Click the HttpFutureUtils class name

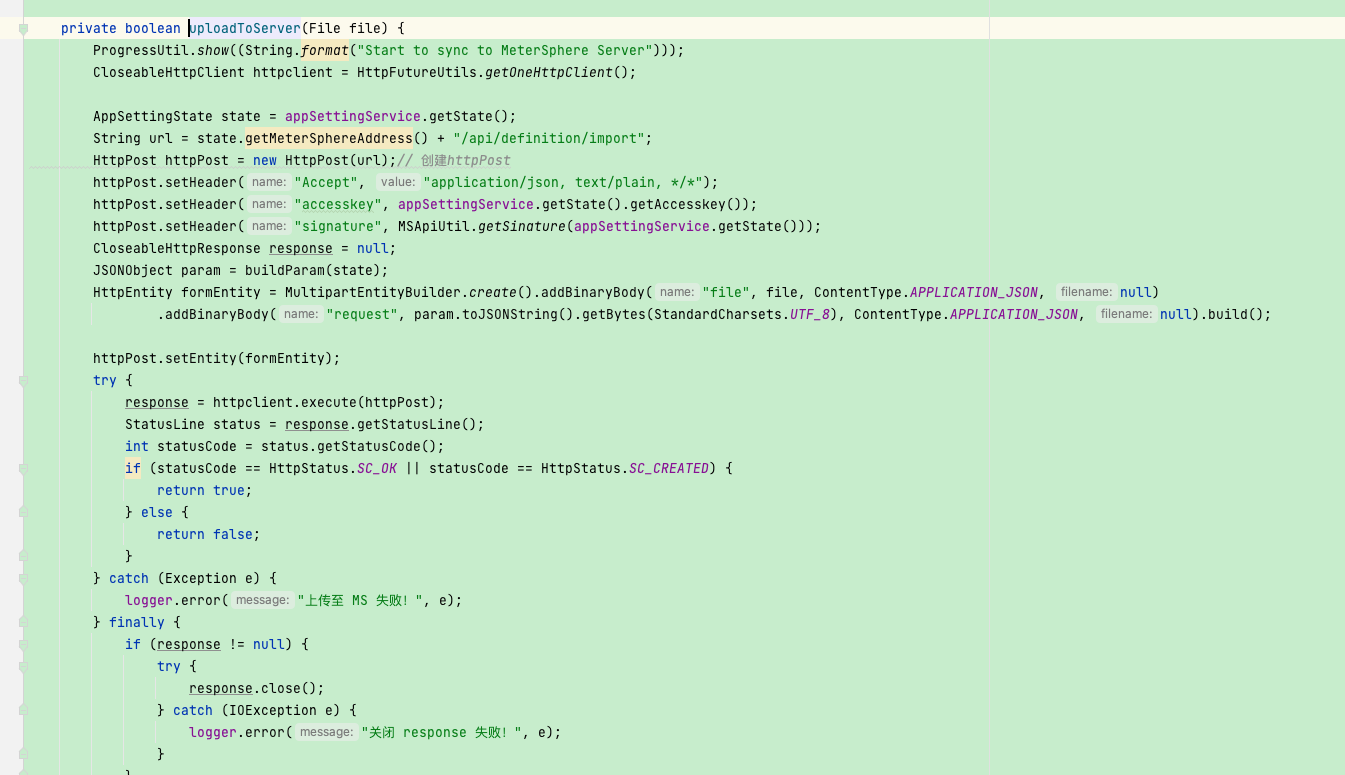(417, 72)
